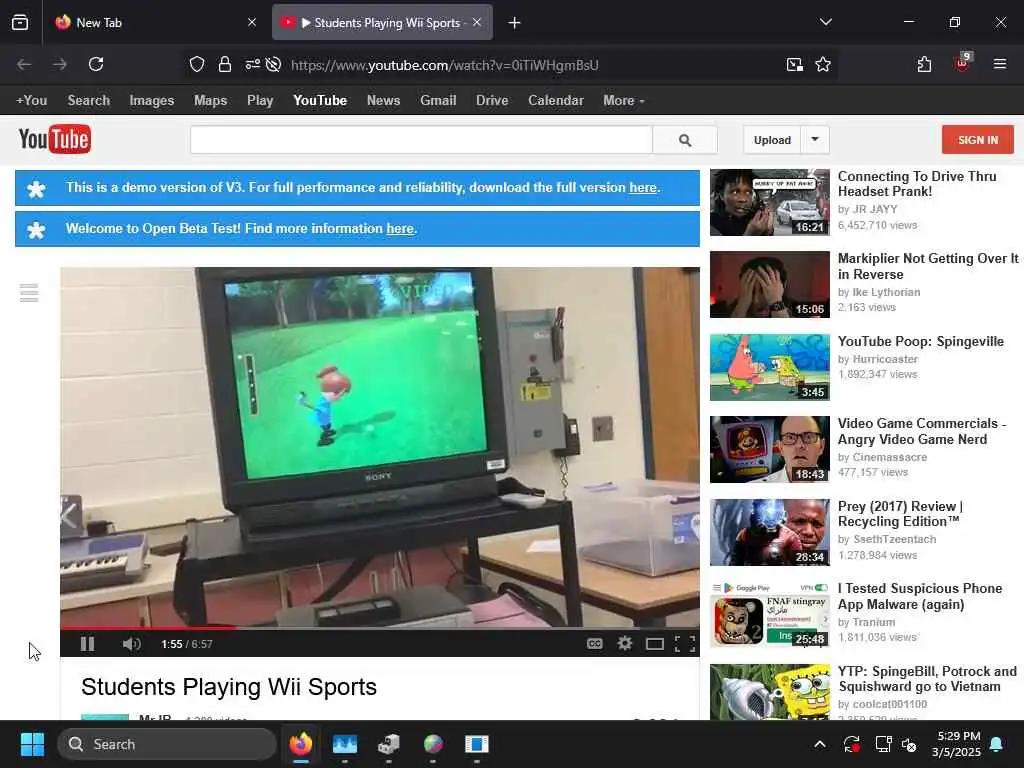Open Firefox View recent browsing icon
Screen dimensions: 1024x768
[20, 23]
